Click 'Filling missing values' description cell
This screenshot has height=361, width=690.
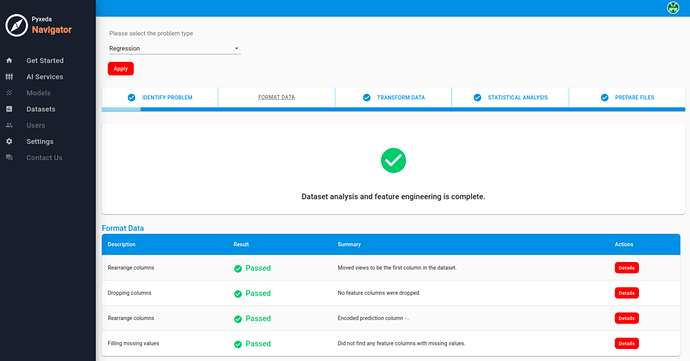(x=133, y=343)
